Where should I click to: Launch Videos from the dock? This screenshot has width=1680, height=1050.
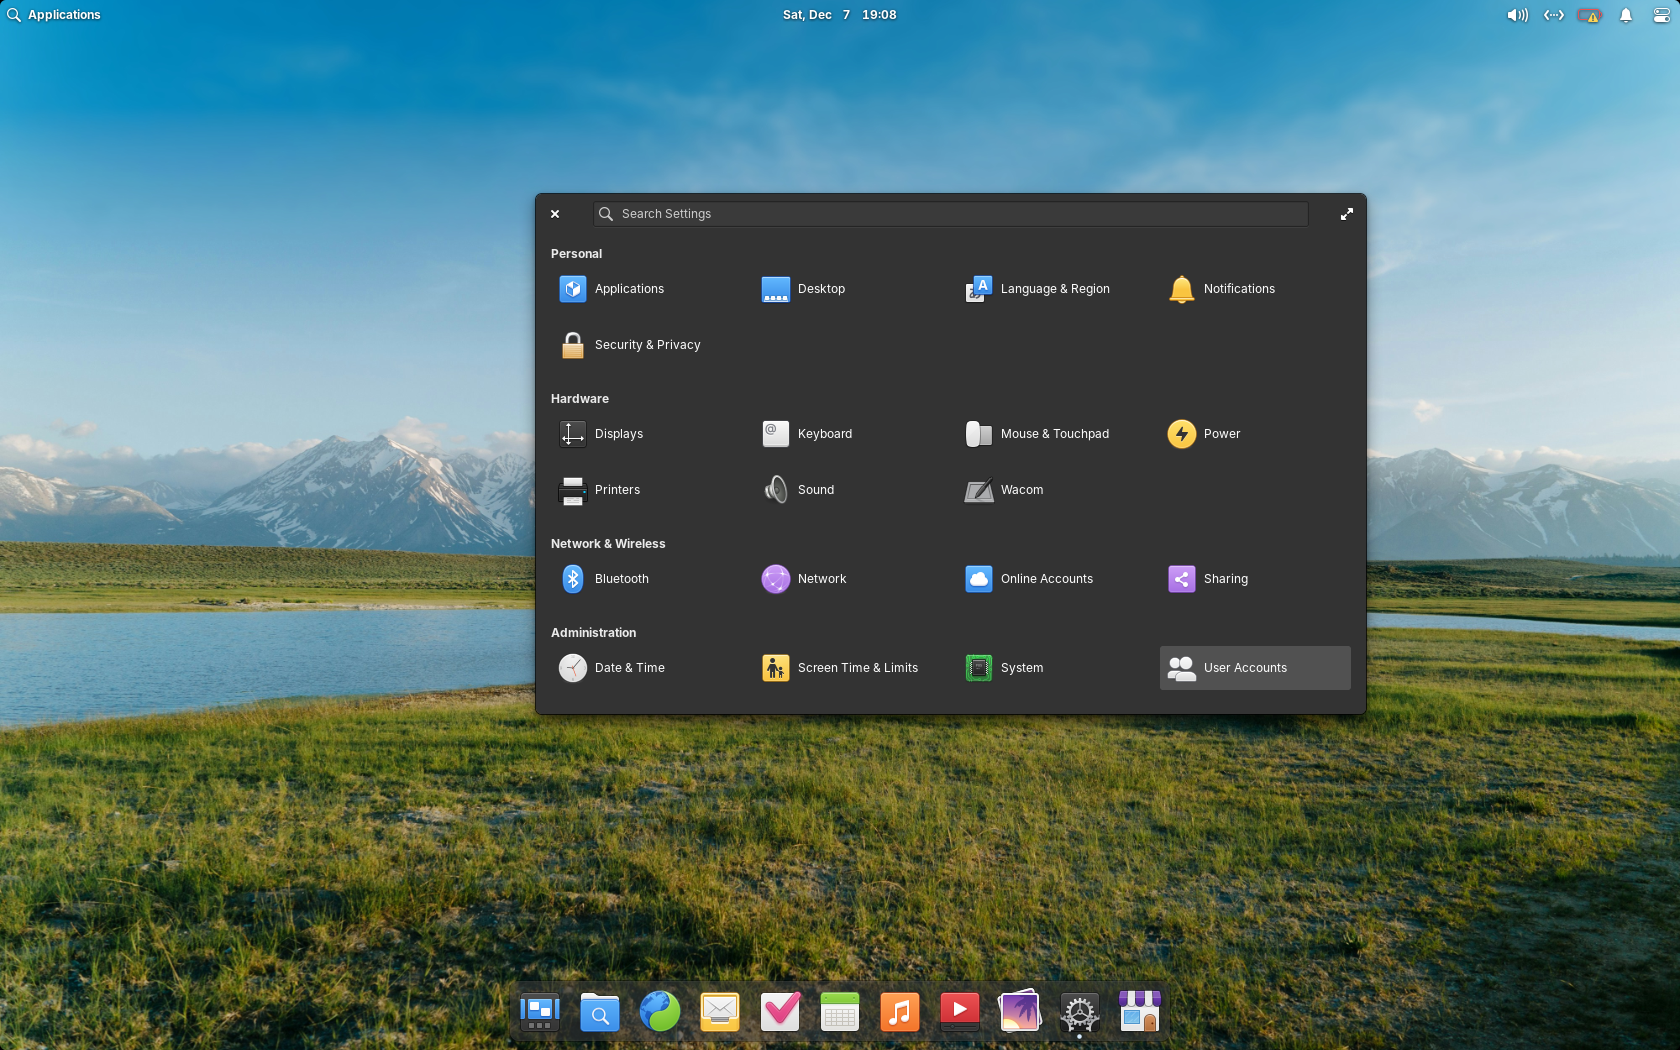coord(960,1012)
